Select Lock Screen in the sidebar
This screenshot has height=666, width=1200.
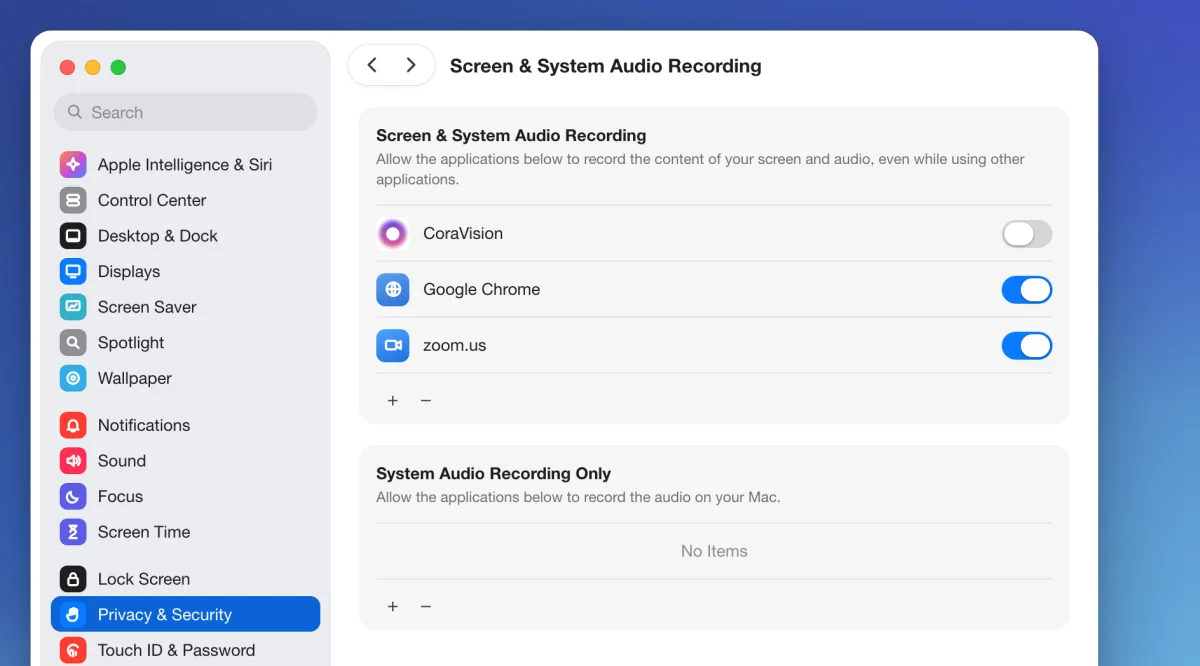click(x=185, y=579)
